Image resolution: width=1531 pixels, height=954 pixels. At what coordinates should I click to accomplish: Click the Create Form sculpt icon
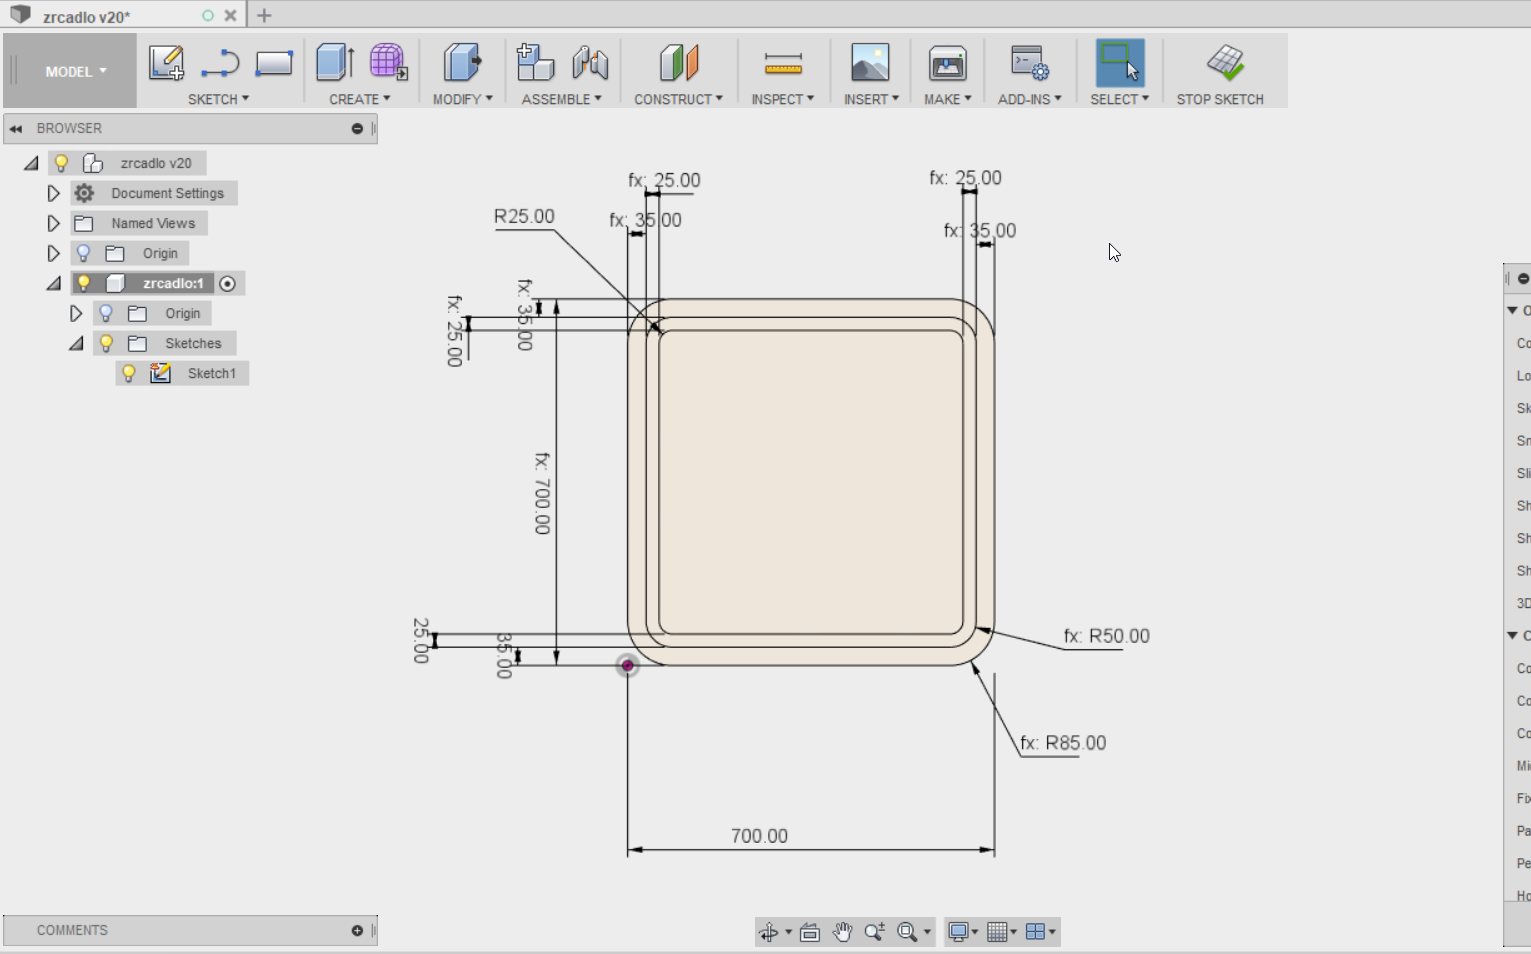pyautogui.click(x=388, y=62)
